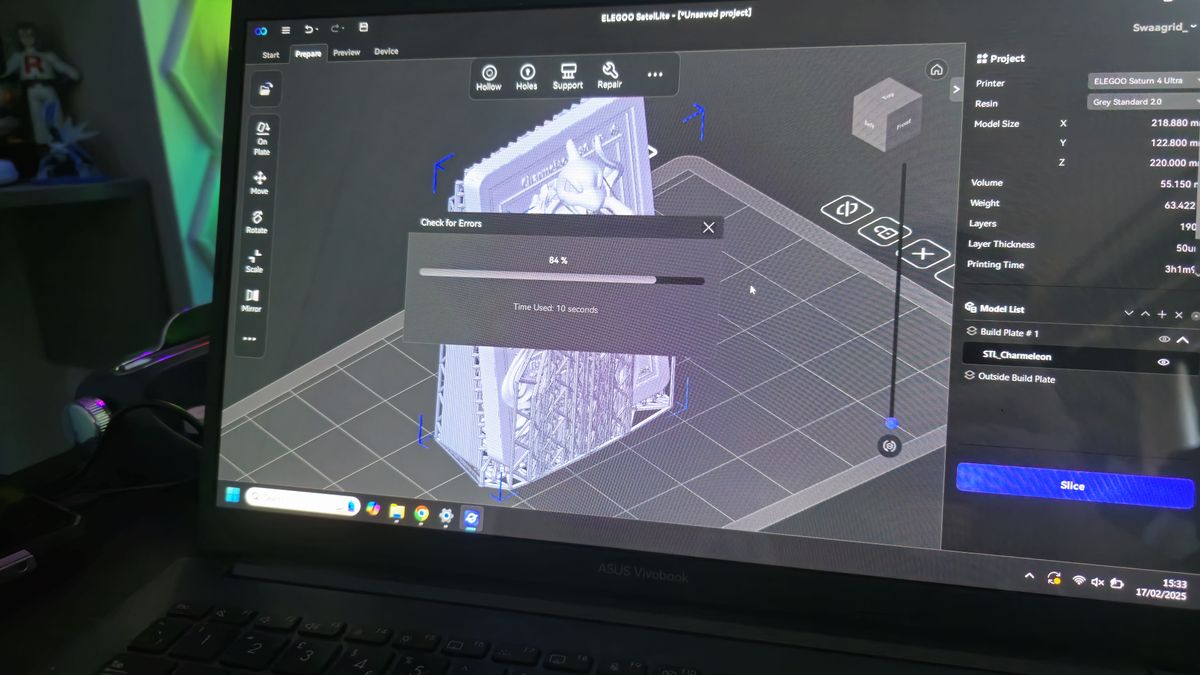The width and height of the screenshot is (1200, 675).
Task: Open the Device tab
Action: click(386, 50)
